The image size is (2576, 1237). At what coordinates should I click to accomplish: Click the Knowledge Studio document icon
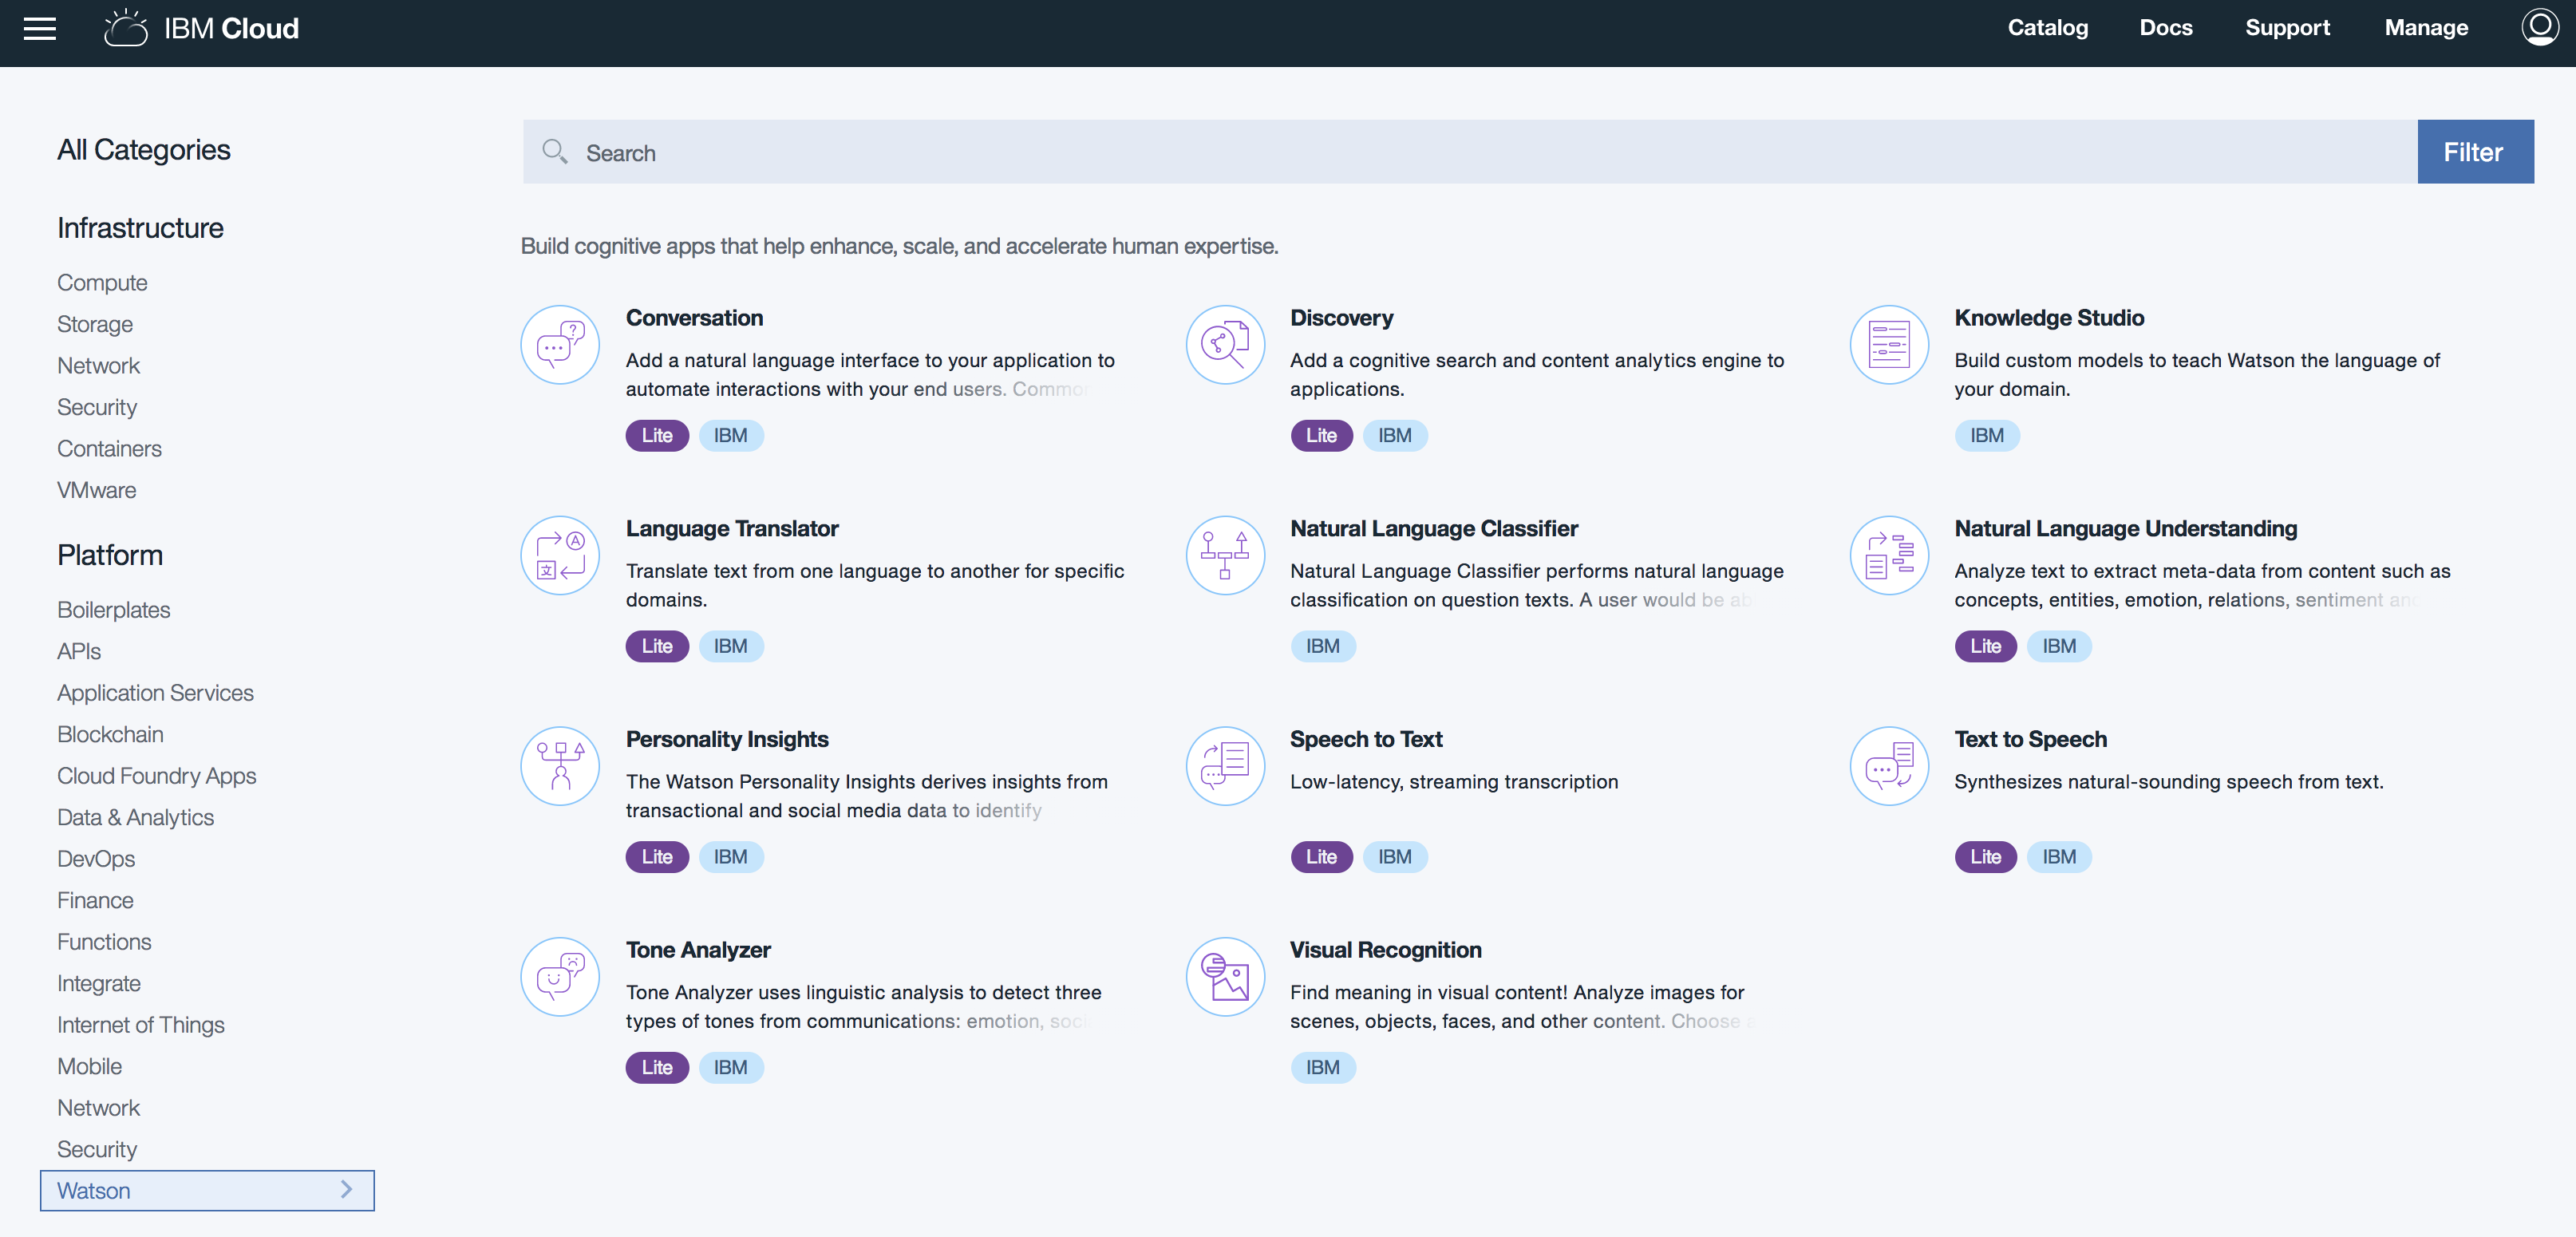coord(1888,345)
